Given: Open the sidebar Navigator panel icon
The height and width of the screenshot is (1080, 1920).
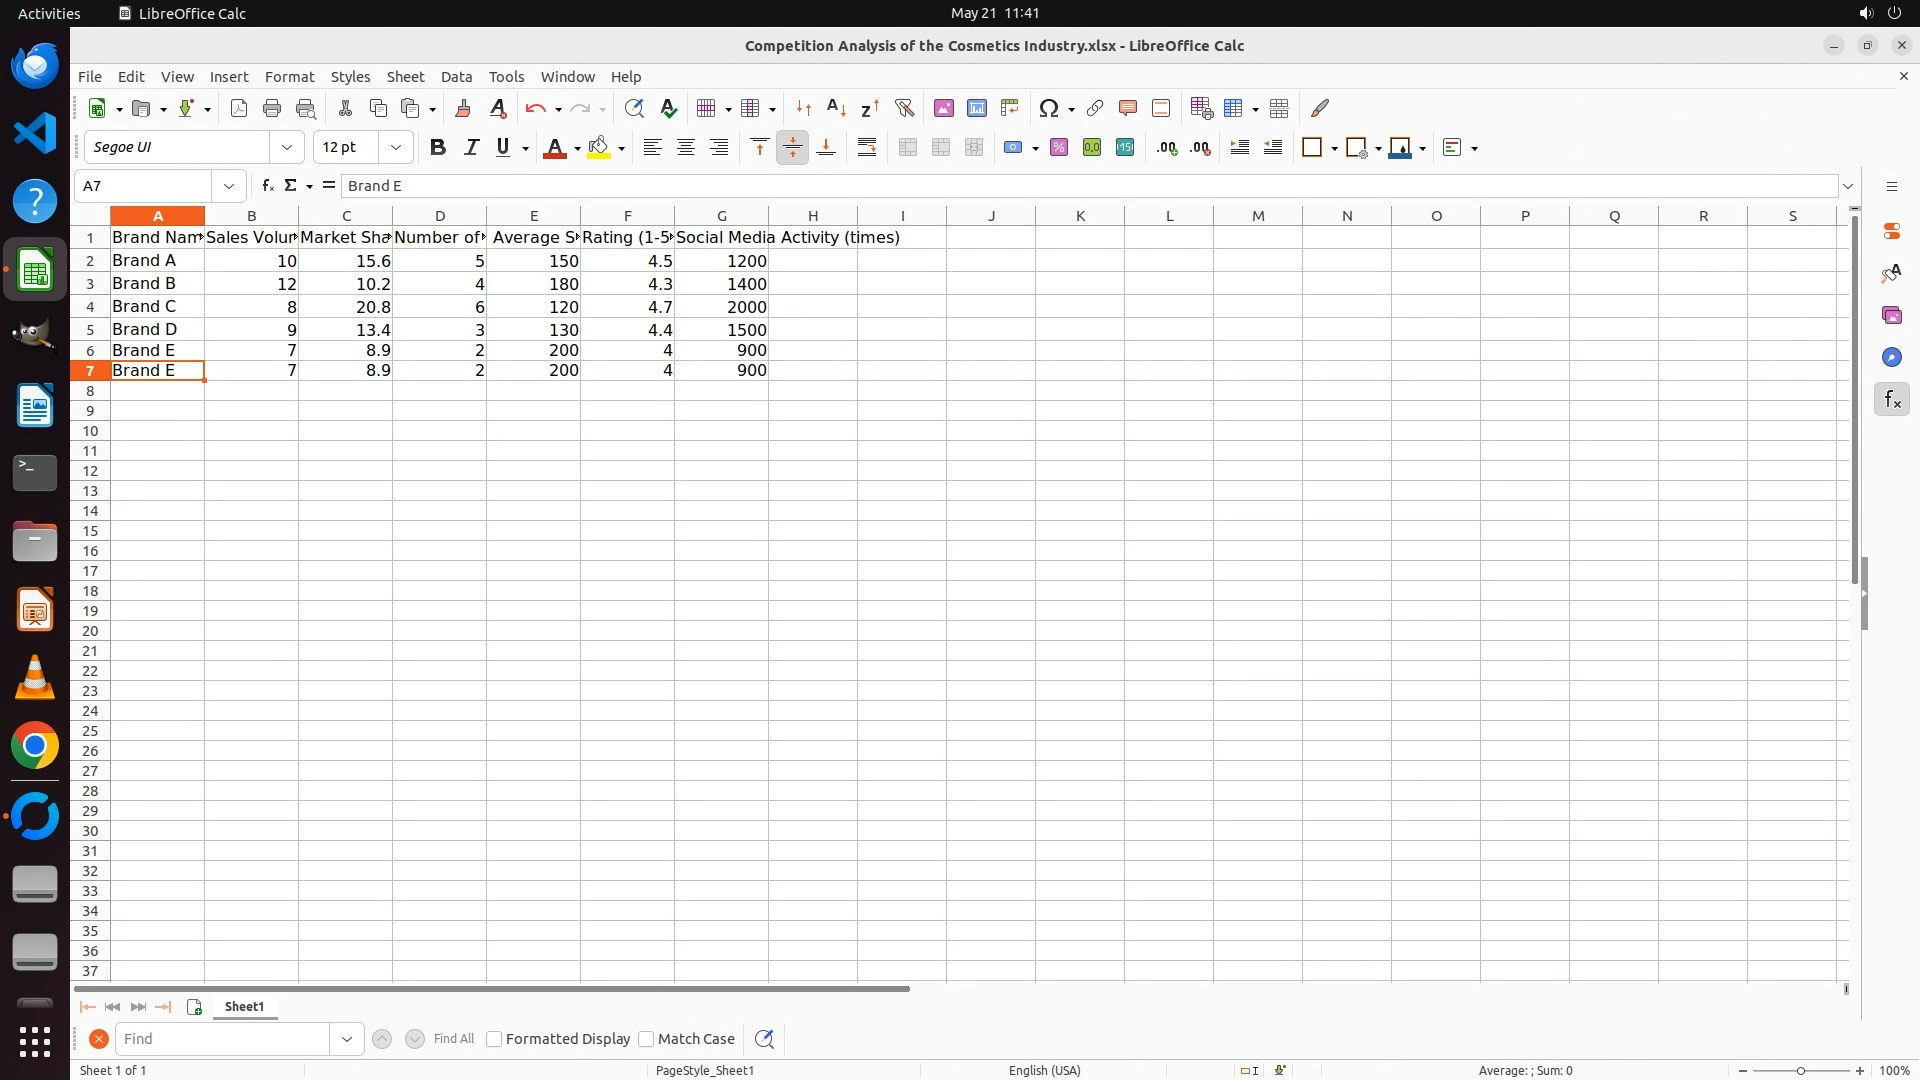Looking at the screenshot, I should (x=1891, y=357).
